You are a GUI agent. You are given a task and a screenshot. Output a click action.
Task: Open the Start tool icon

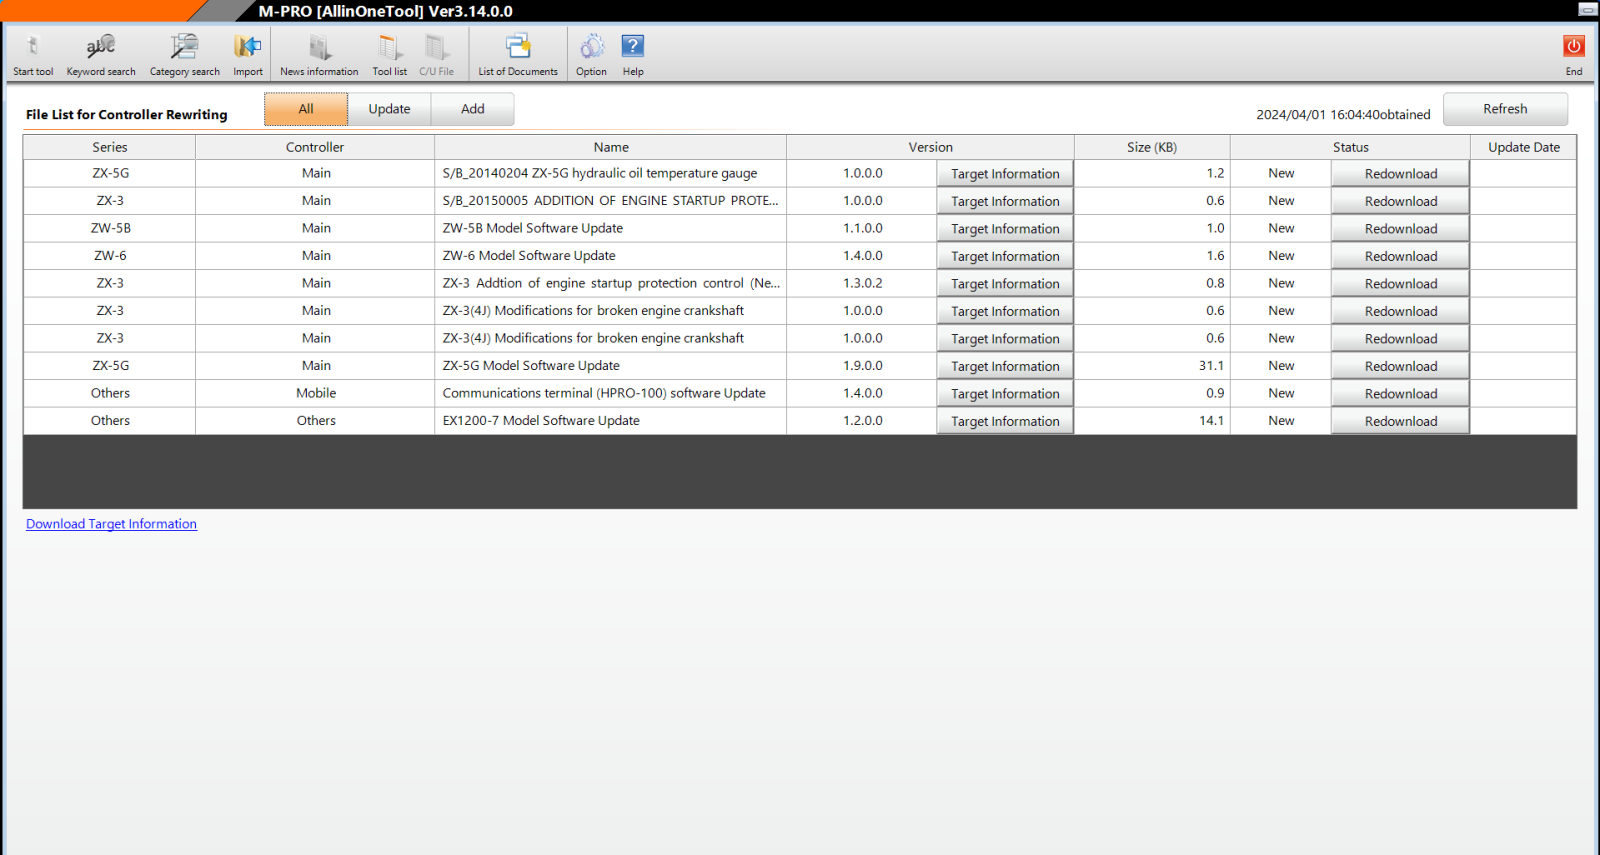33,54
